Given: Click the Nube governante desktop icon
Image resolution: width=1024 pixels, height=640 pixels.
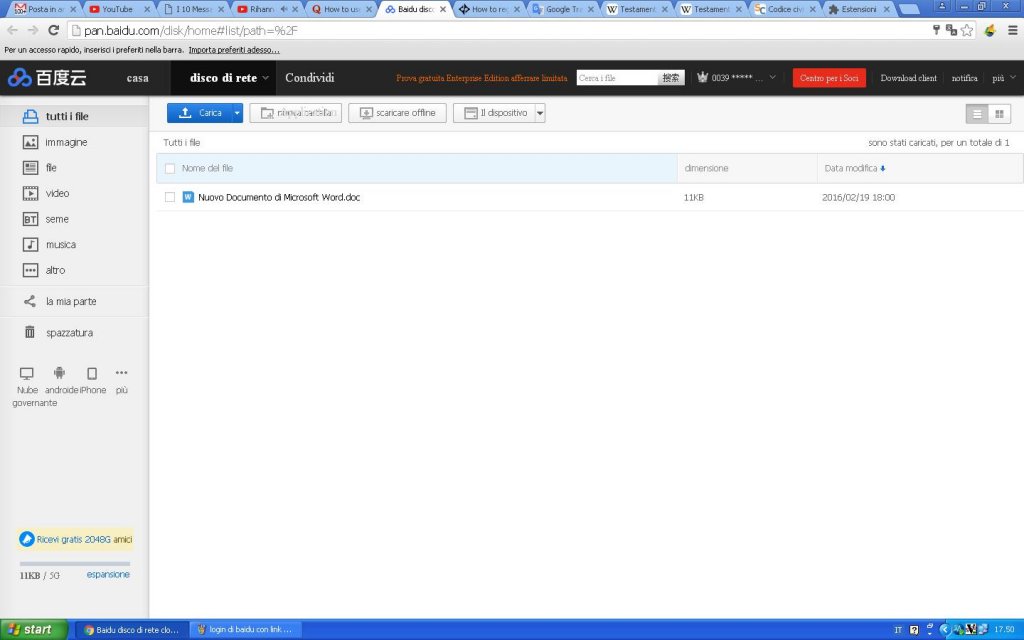Looking at the screenshot, I should click(27, 374).
